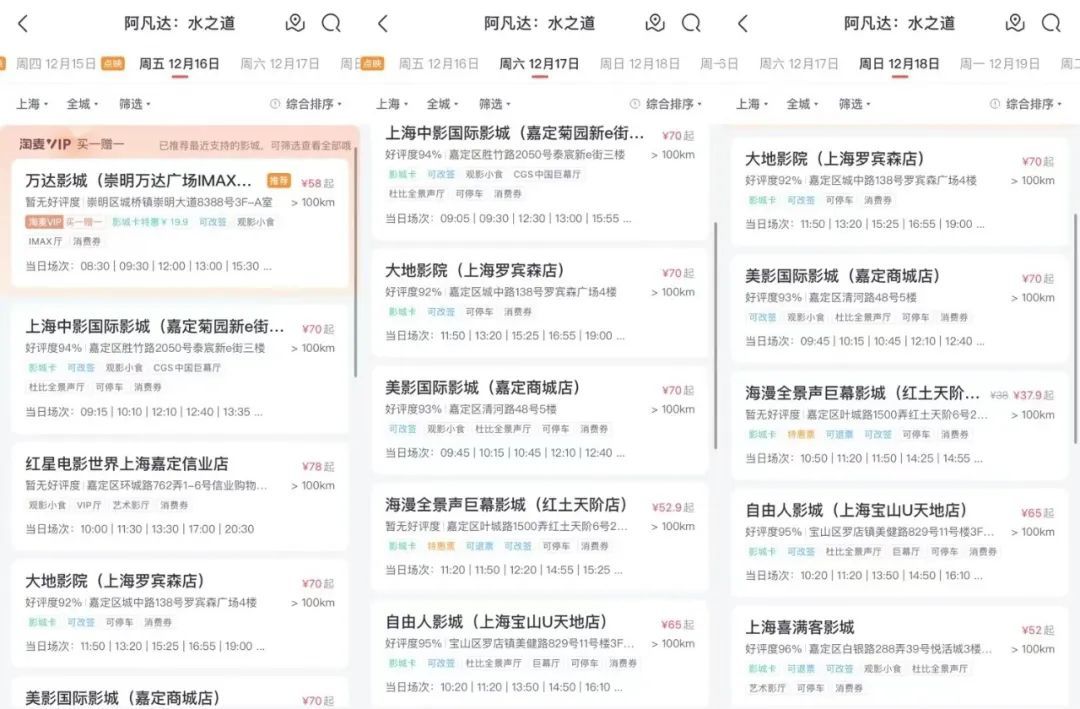Viewport: 1080px width, 709px height.
Task: Open 筛选 filter dropdown on 12月17日 screen
Action: click(495, 104)
